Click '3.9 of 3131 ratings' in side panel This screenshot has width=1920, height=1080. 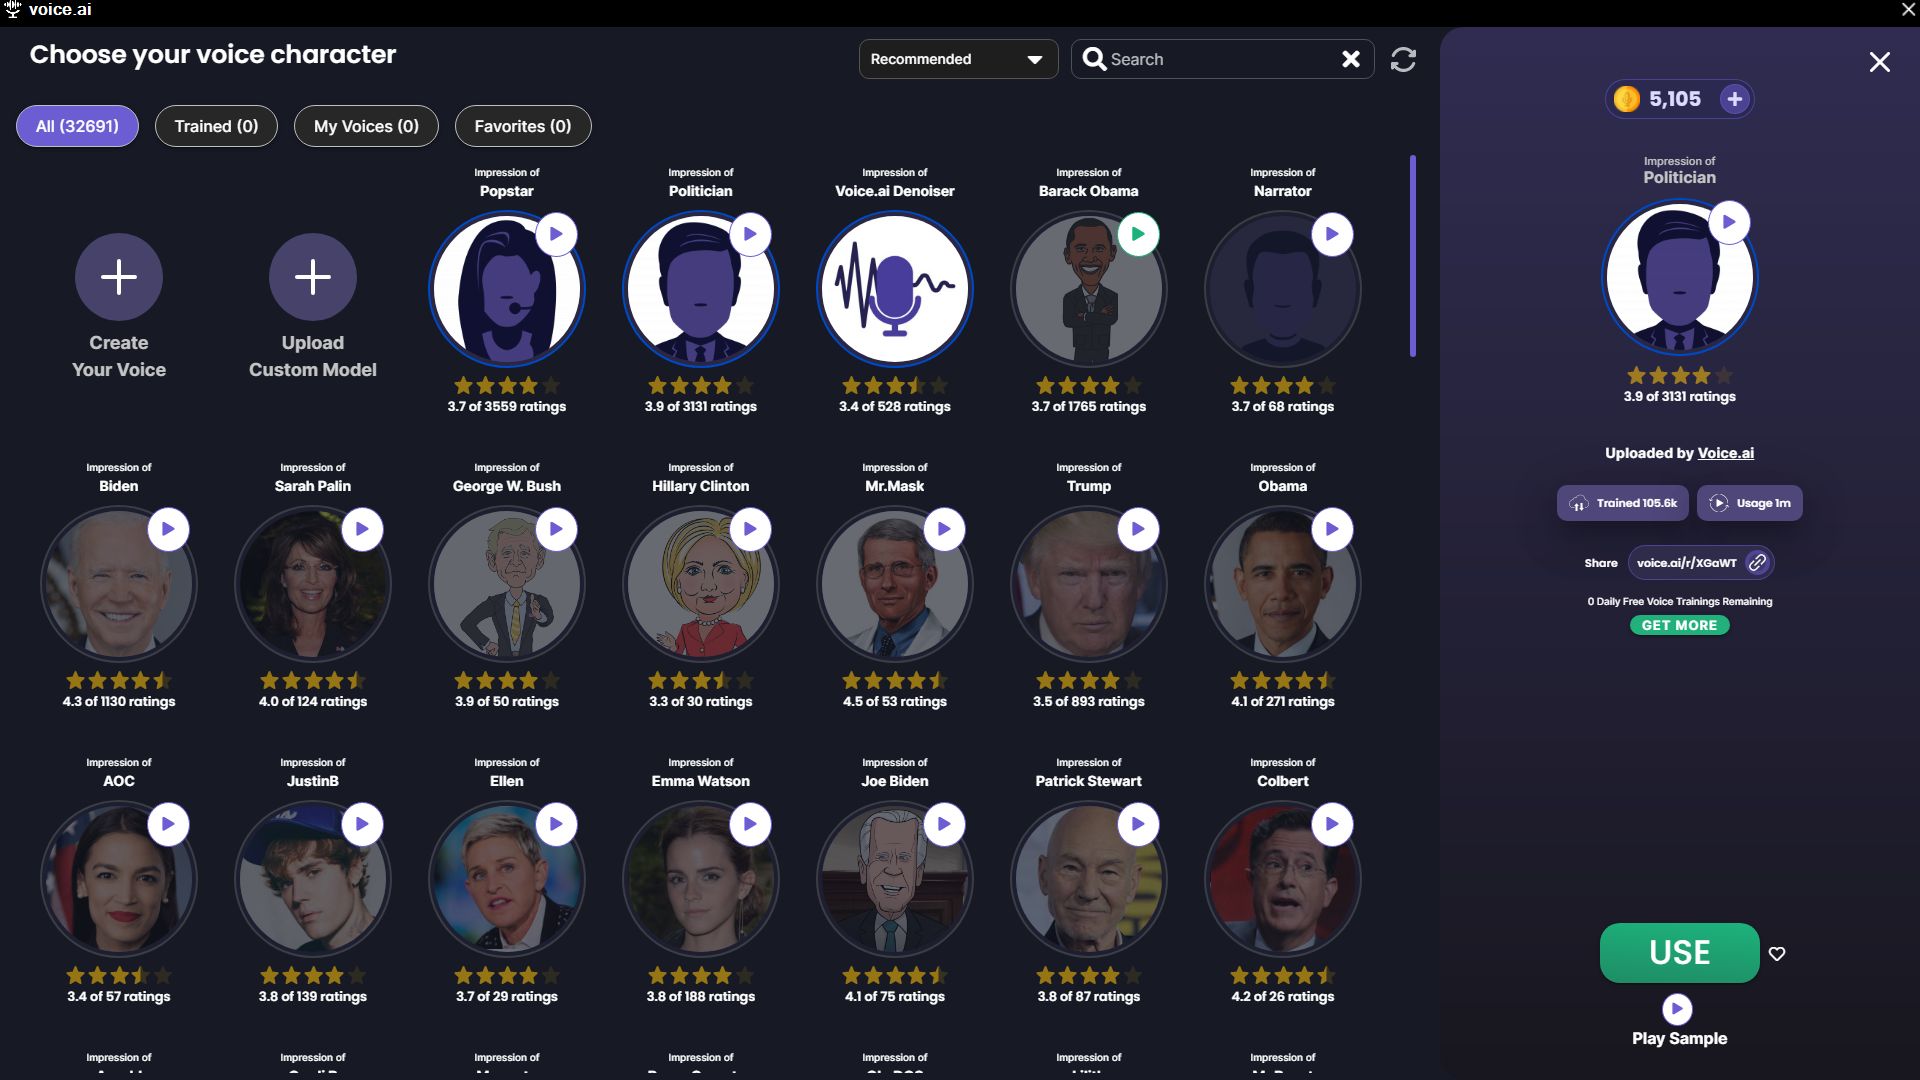(x=1680, y=397)
